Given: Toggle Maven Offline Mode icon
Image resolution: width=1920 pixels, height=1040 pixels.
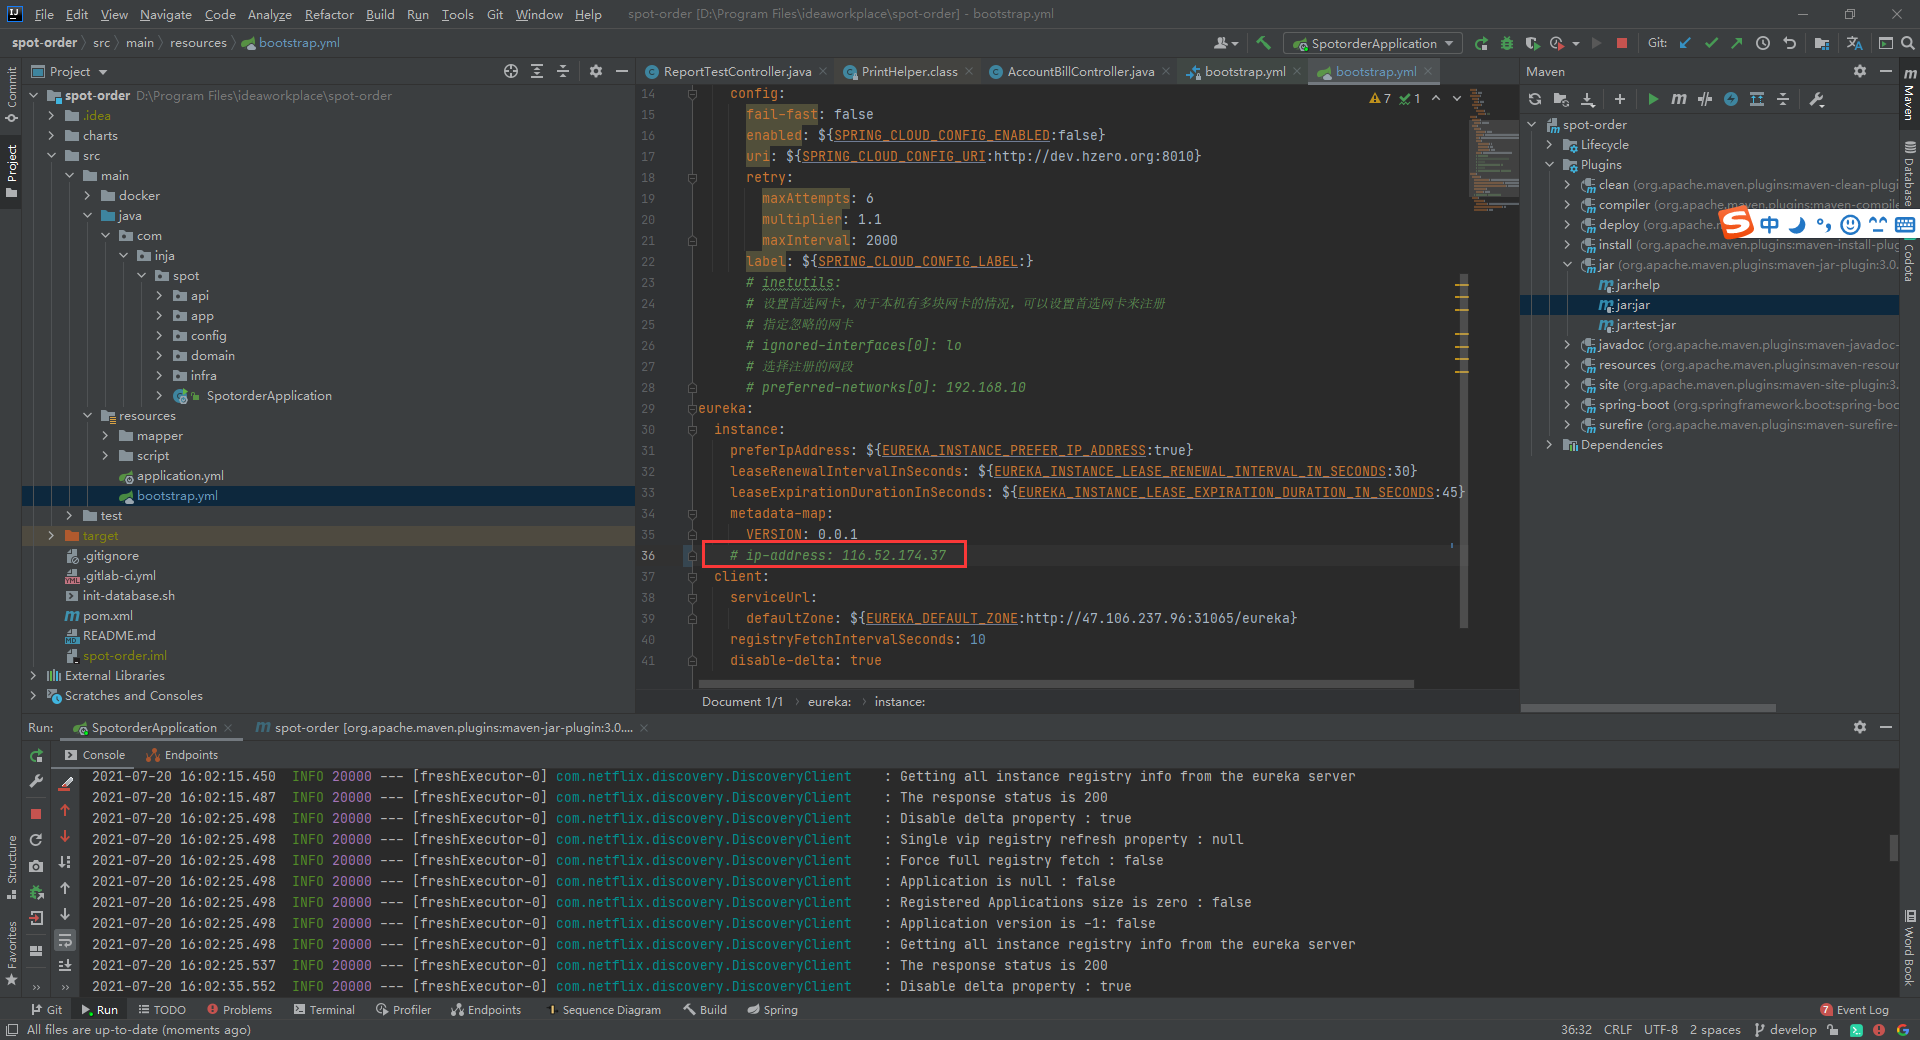Looking at the screenshot, I should tap(1705, 99).
